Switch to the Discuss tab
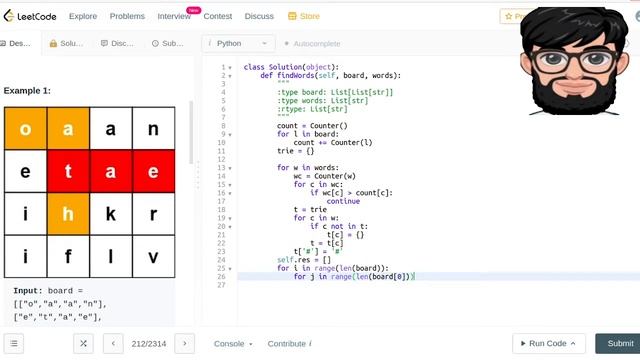This screenshot has width=640, height=360. (x=117, y=43)
